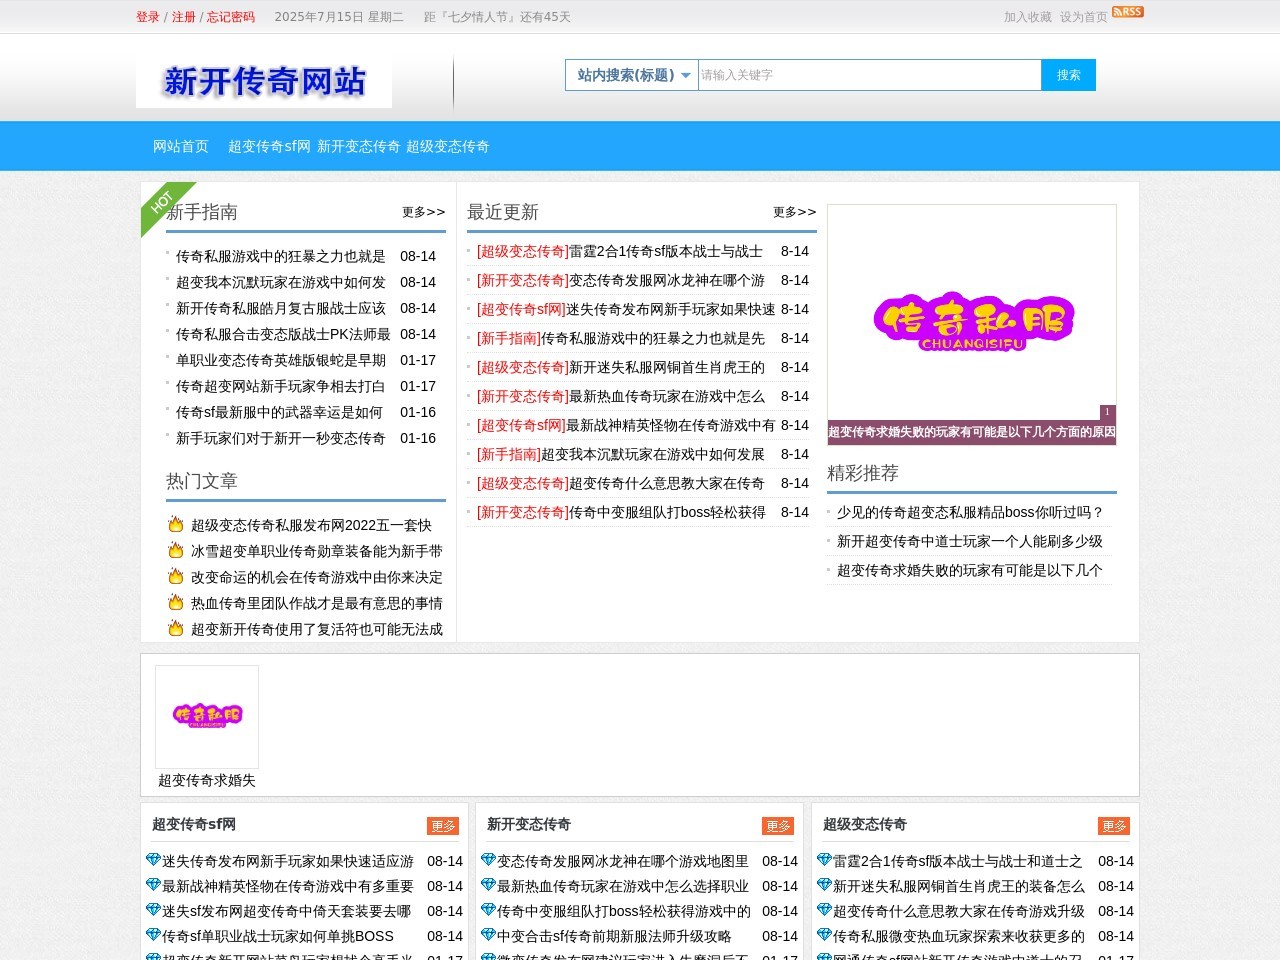Open the 站内搜索(标题) search type dropdown
Image resolution: width=1280 pixels, height=960 pixels.
pos(632,75)
